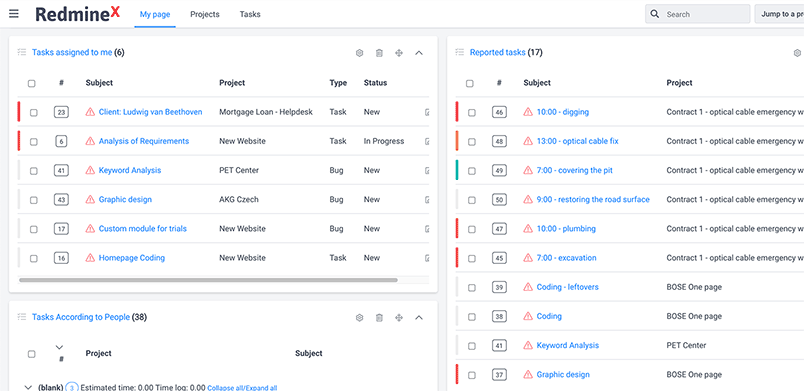The width and height of the screenshot is (804, 391).
Task: Click sort chevron above the # column
Action: coord(59,347)
